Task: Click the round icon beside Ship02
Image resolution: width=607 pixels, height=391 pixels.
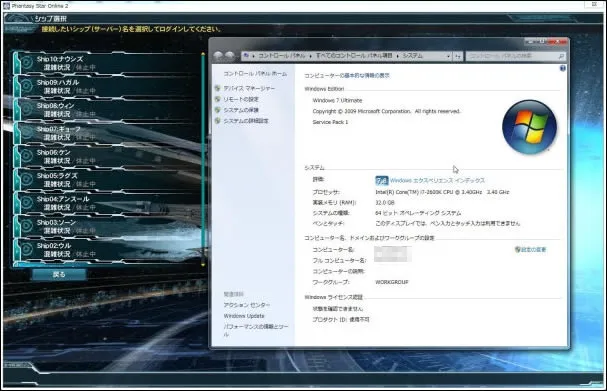Action: tap(26, 249)
